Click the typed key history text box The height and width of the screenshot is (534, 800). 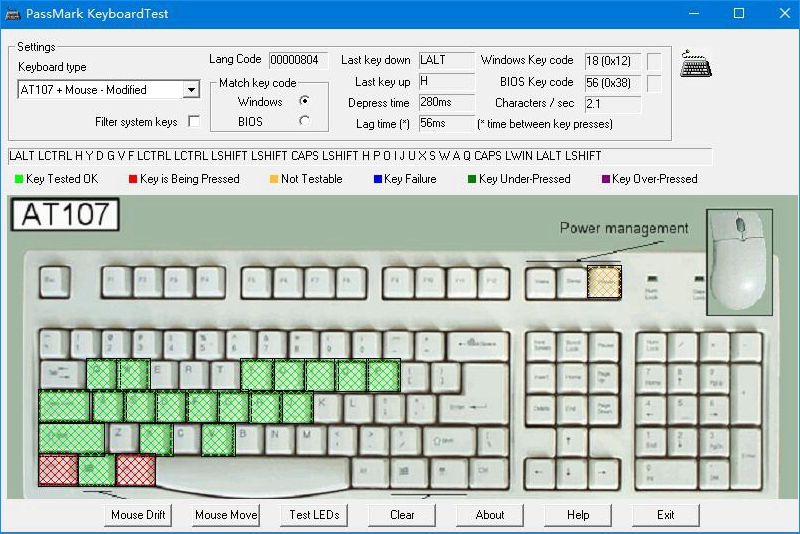[x=360, y=156]
